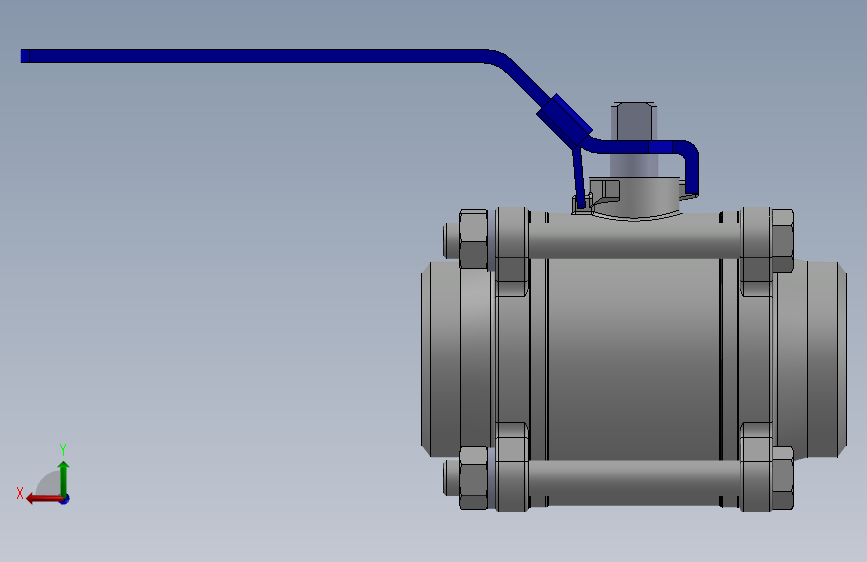Click the green Y axis of triad
Image resolution: width=867 pixels, height=562 pixels.
[64, 478]
